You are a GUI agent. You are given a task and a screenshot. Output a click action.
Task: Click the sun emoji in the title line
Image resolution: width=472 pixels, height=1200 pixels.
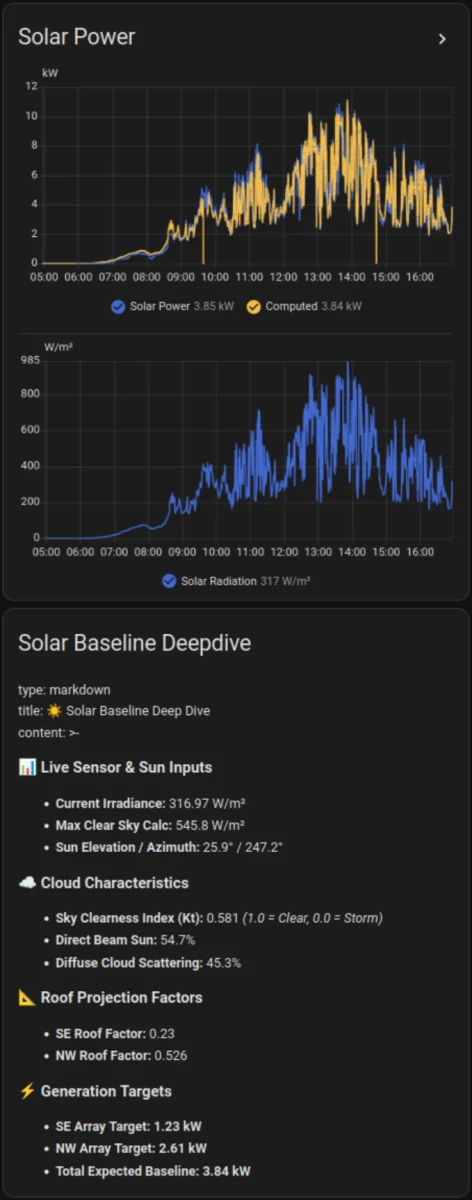(54, 711)
